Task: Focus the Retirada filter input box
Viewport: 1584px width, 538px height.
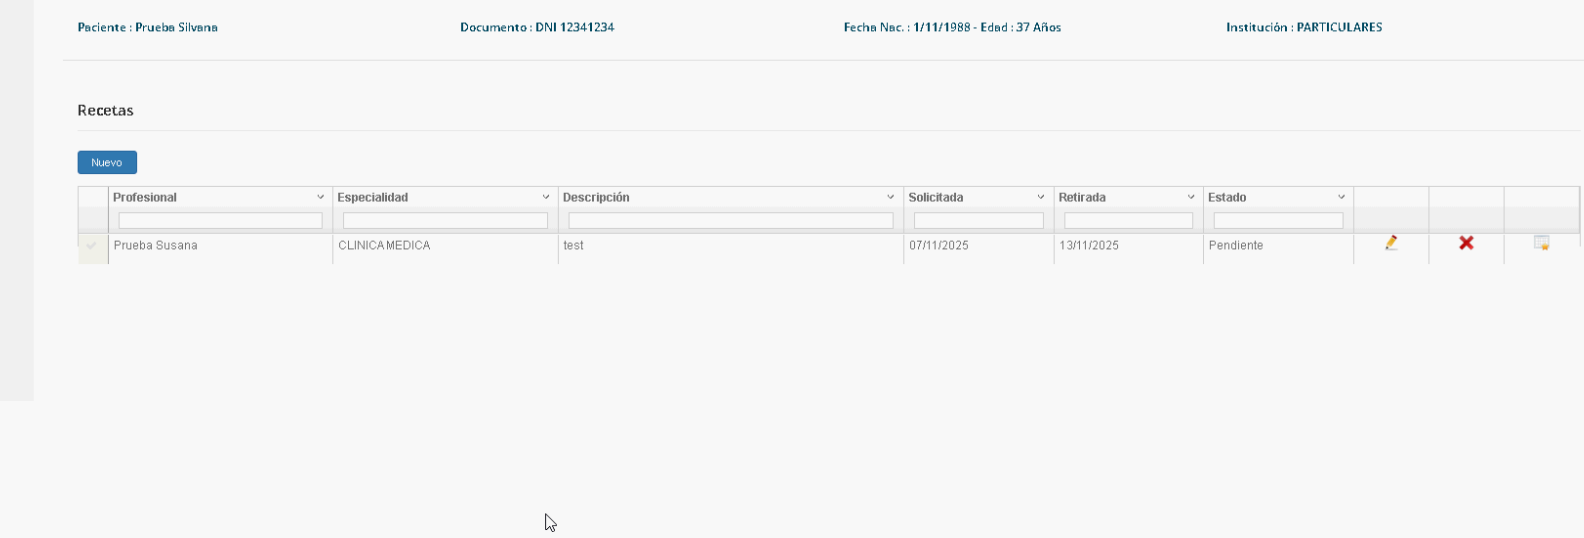Action: (1128, 221)
